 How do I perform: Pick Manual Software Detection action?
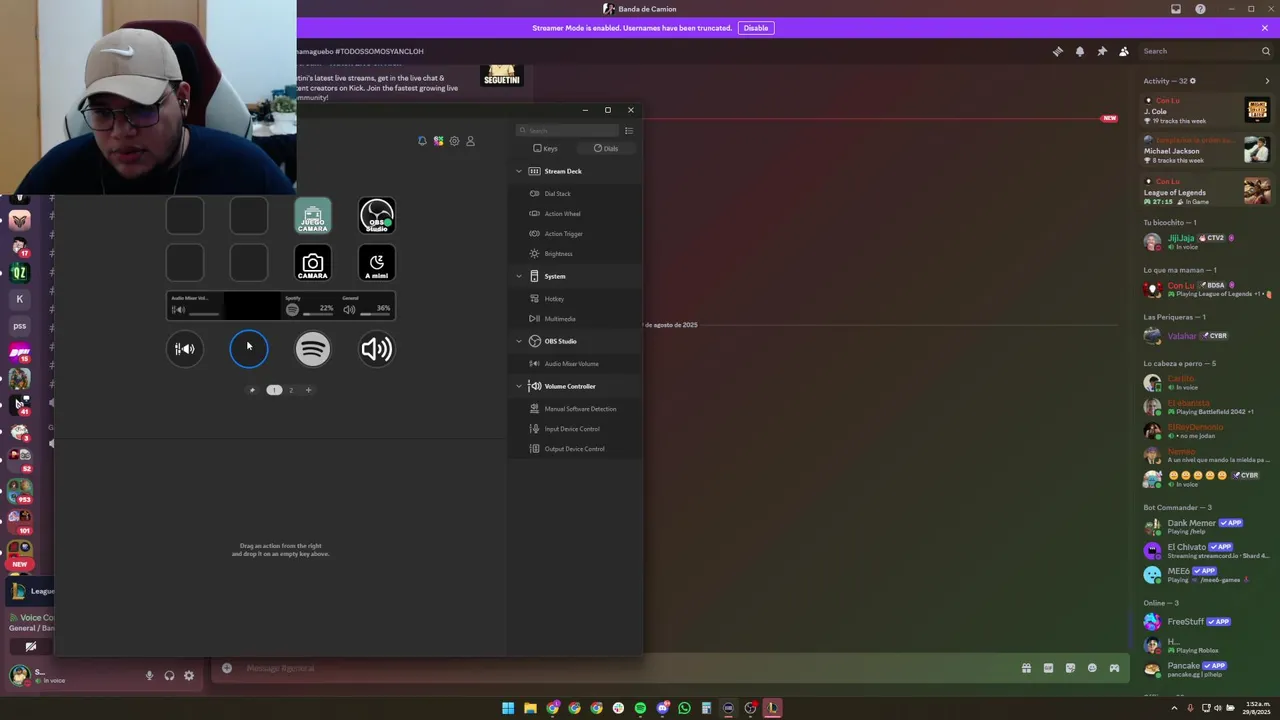(x=575, y=409)
